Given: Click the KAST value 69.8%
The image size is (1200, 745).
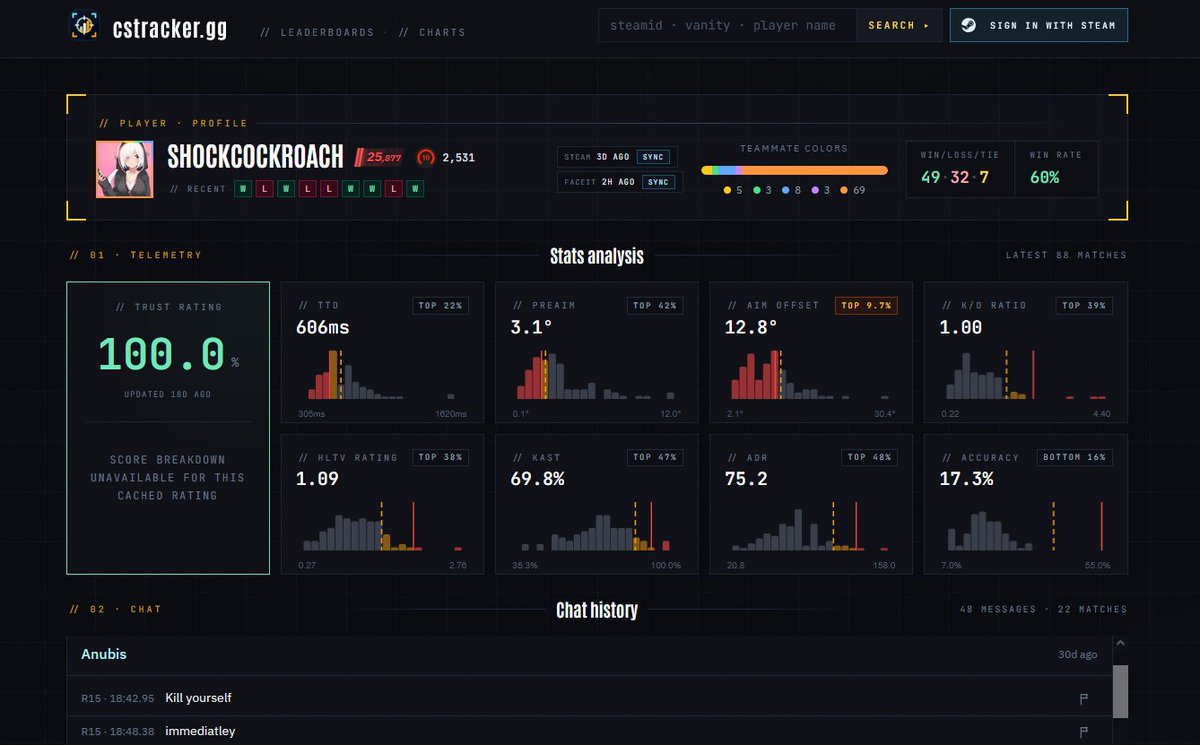Looking at the screenshot, I should pyautogui.click(x=537, y=479).
